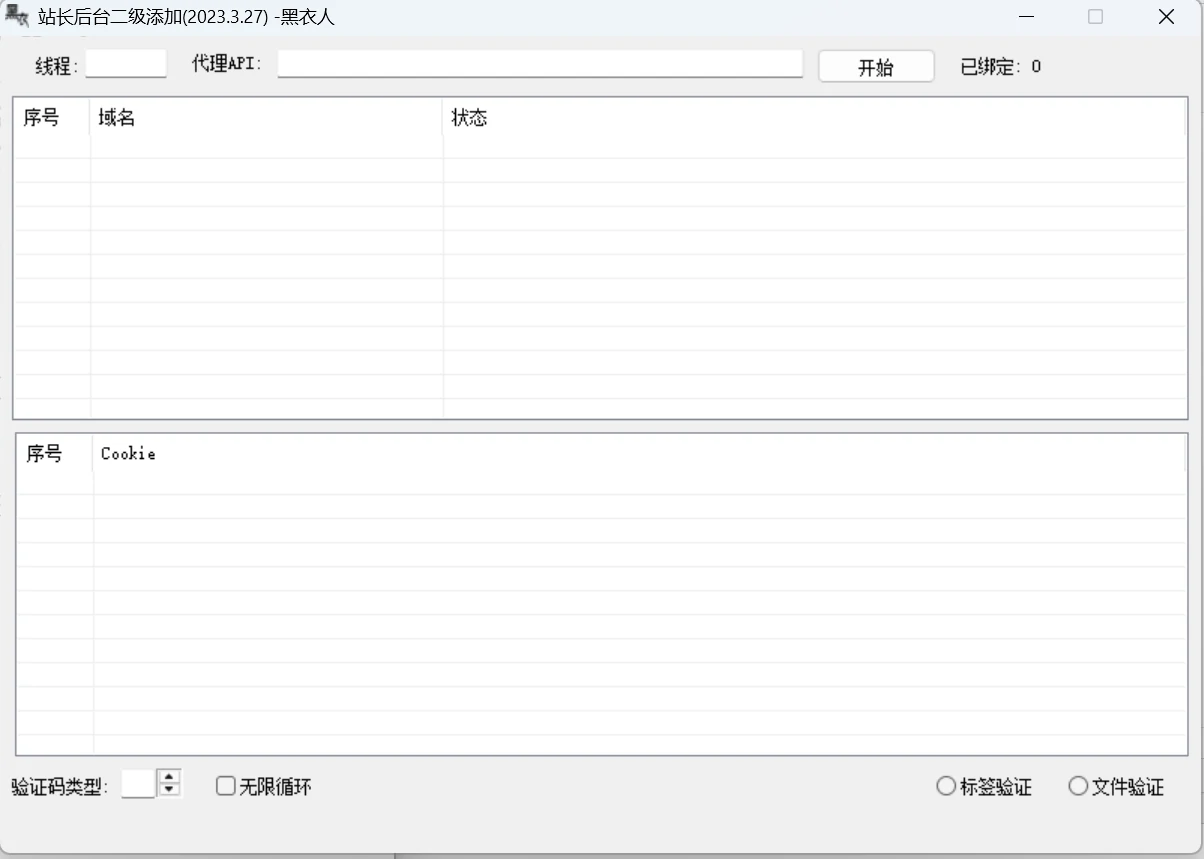Click the 开始 start button
The height and width of the screenshot is (859, 1204).
coord(876,67)
